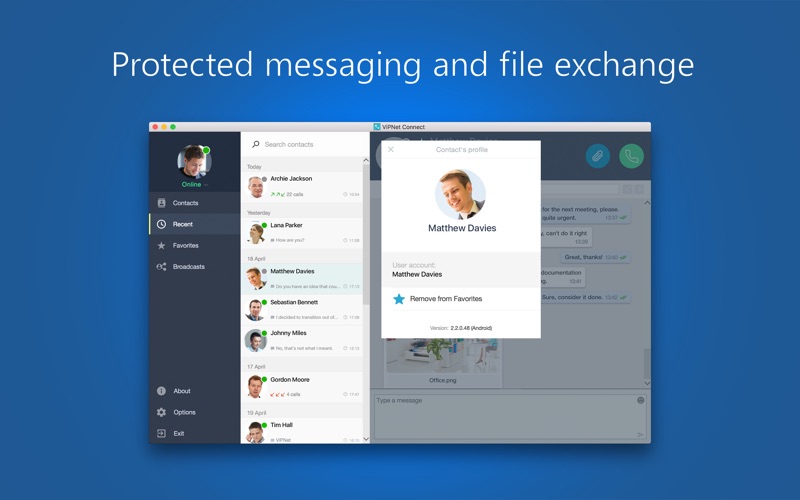The width and height of the screenshot is (800, 500).
Task: Click chat scroll up arrow
Action: pyautogui.click(x=647, y=203)
